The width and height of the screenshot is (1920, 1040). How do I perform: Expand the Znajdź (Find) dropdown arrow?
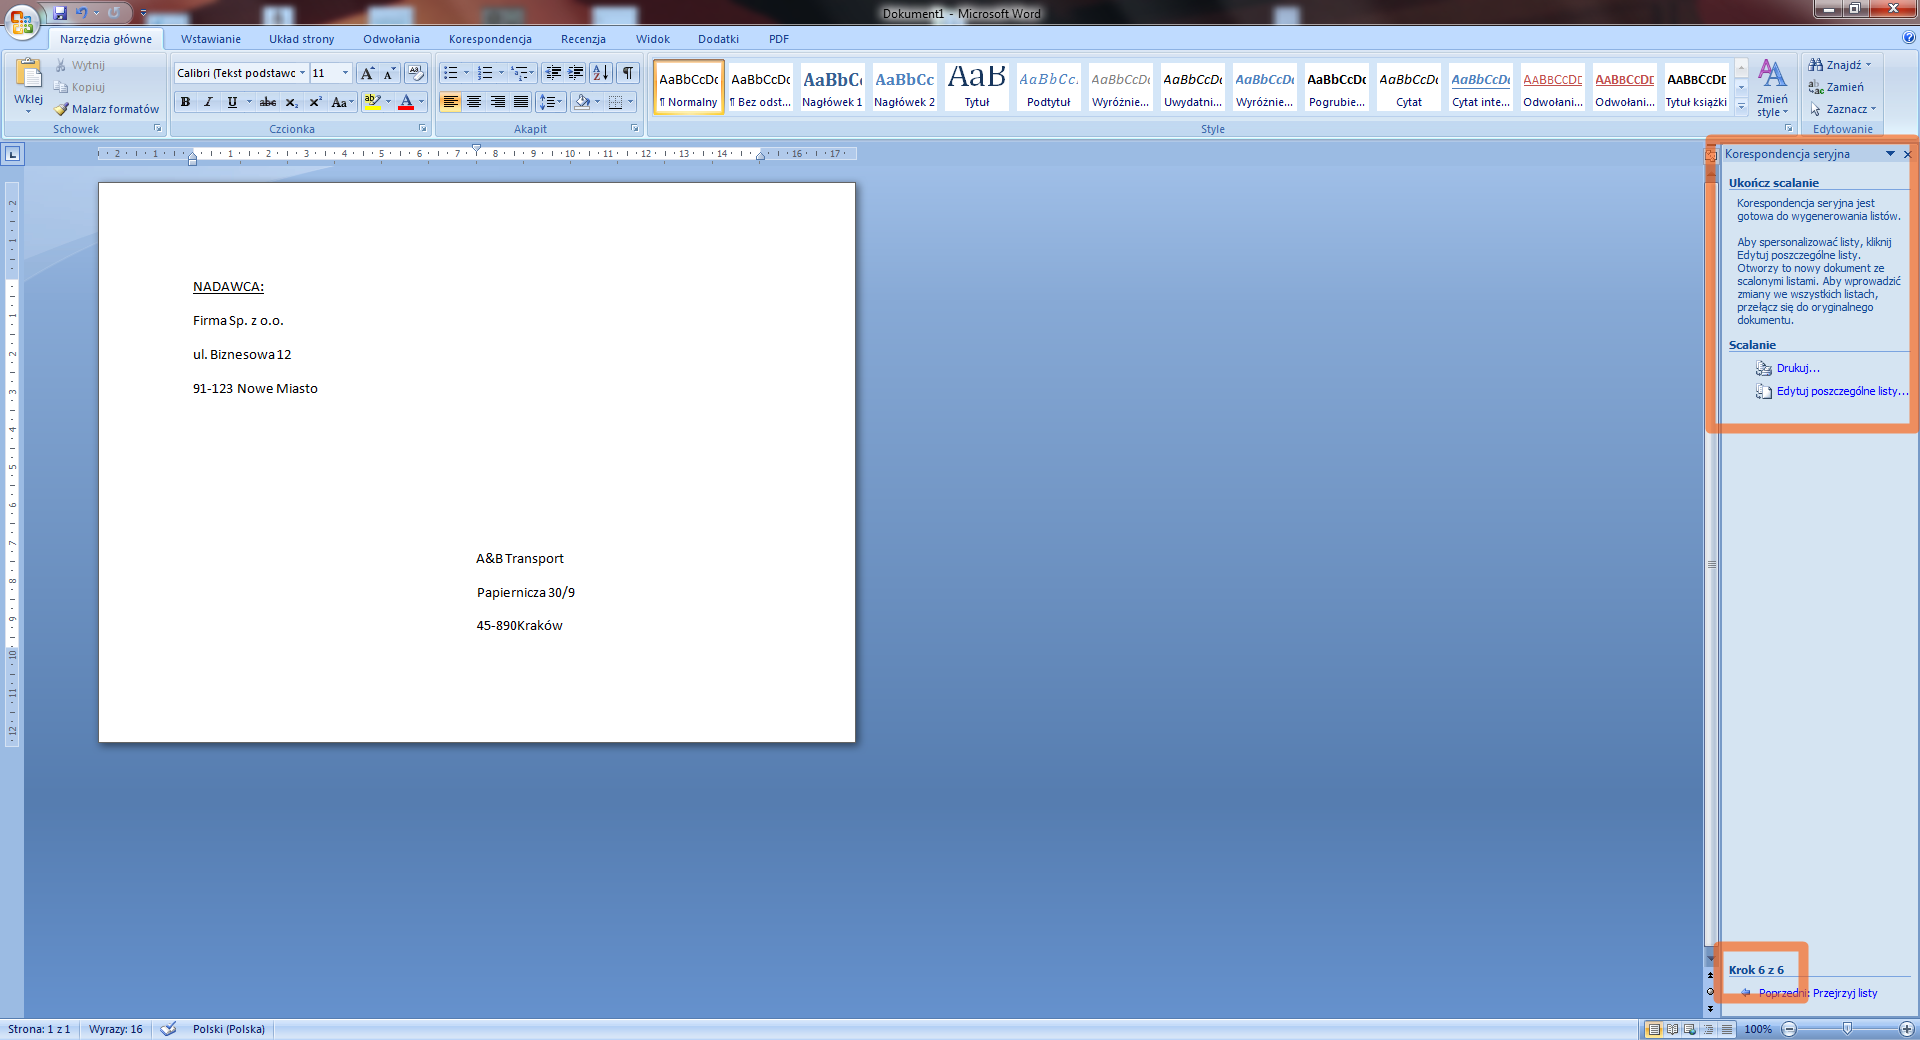(1868, 65)
